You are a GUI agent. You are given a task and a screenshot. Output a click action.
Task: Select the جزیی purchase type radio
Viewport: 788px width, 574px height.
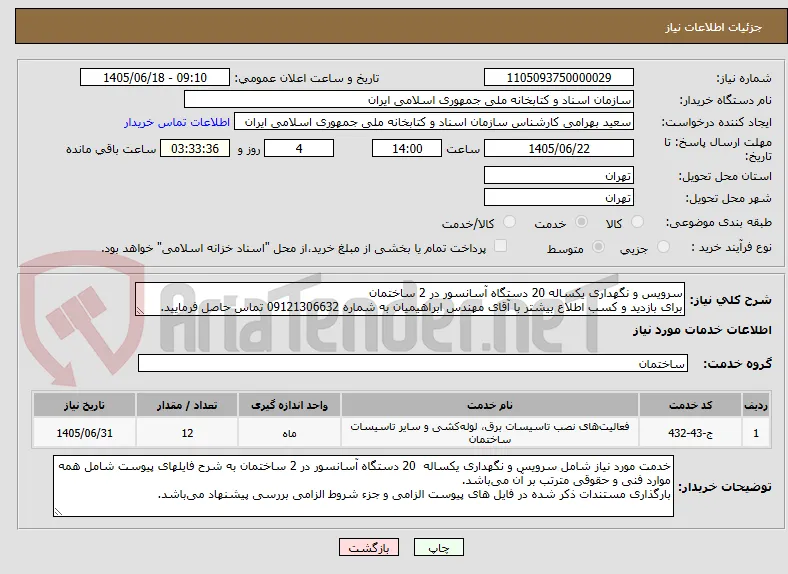[x=663, y=246]
